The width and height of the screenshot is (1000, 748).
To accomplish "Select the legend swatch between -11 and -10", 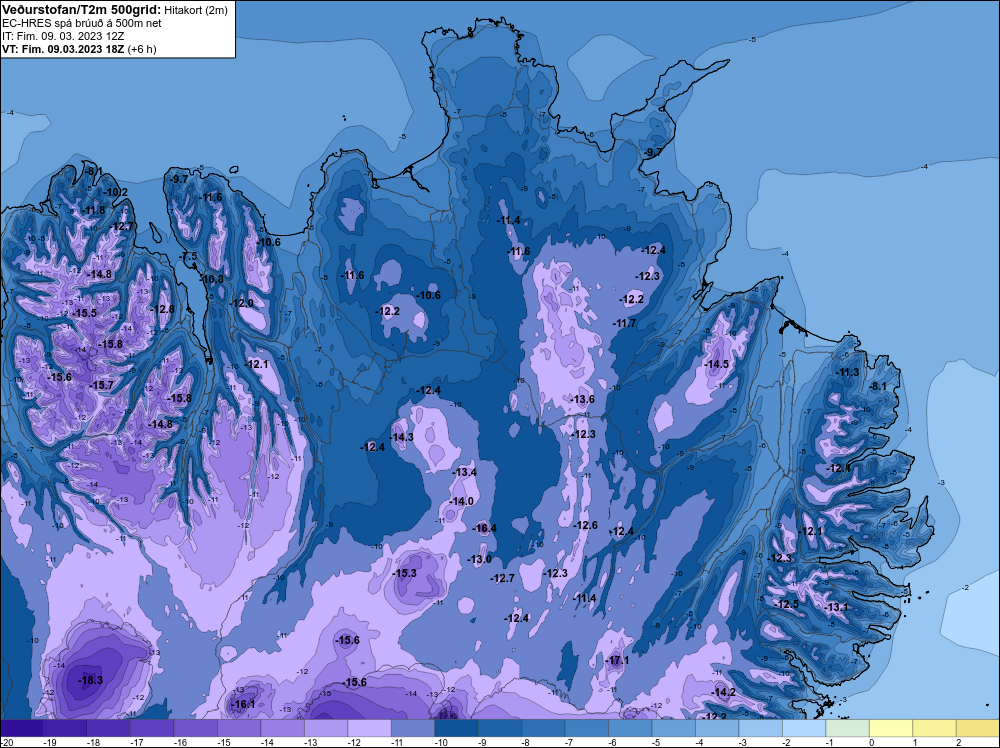I will 413,728.
